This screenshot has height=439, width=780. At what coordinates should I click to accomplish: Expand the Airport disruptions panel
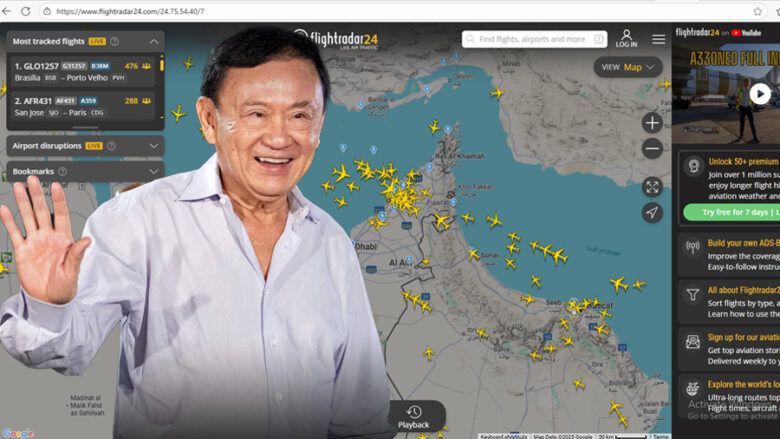(154, 146)
